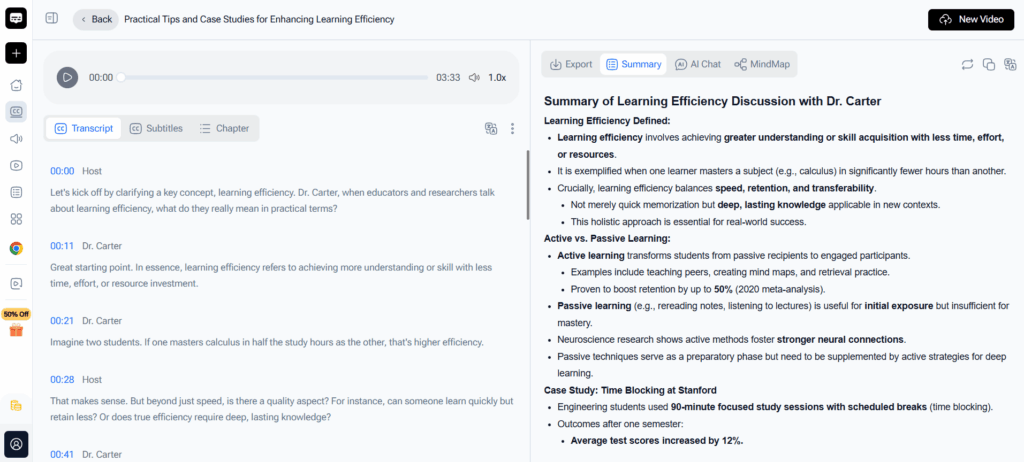
Task: Copy the summary using the copy icon
Action: [988, 64]
